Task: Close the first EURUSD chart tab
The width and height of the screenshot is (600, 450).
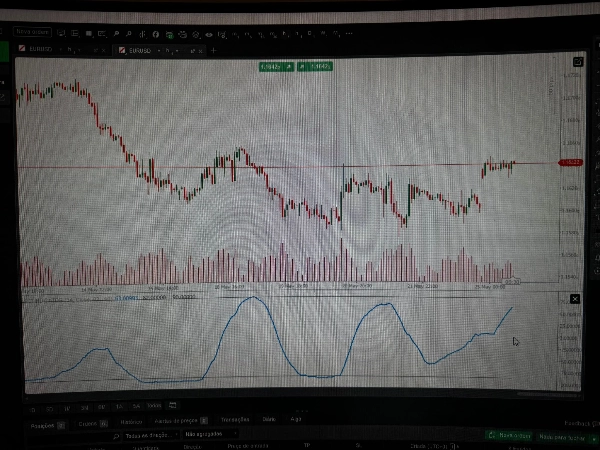Action: [x=103, y=50]
